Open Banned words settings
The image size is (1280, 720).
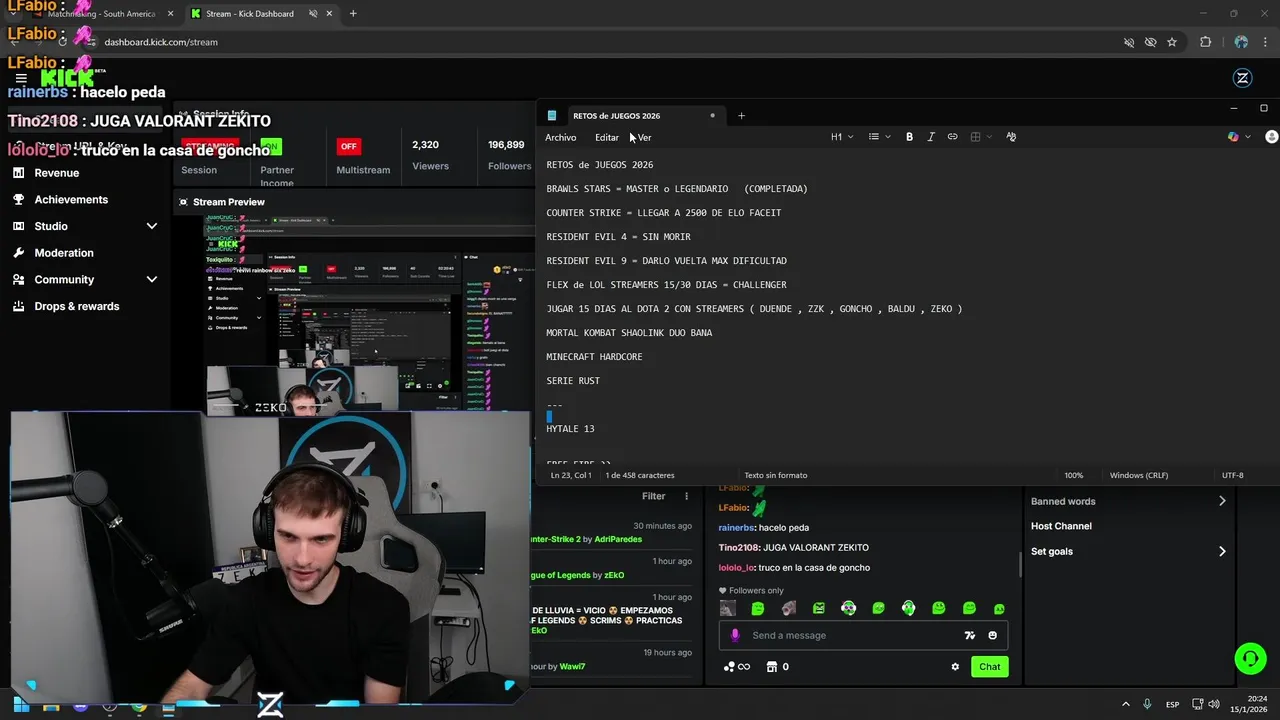(x=1128, y=501)
